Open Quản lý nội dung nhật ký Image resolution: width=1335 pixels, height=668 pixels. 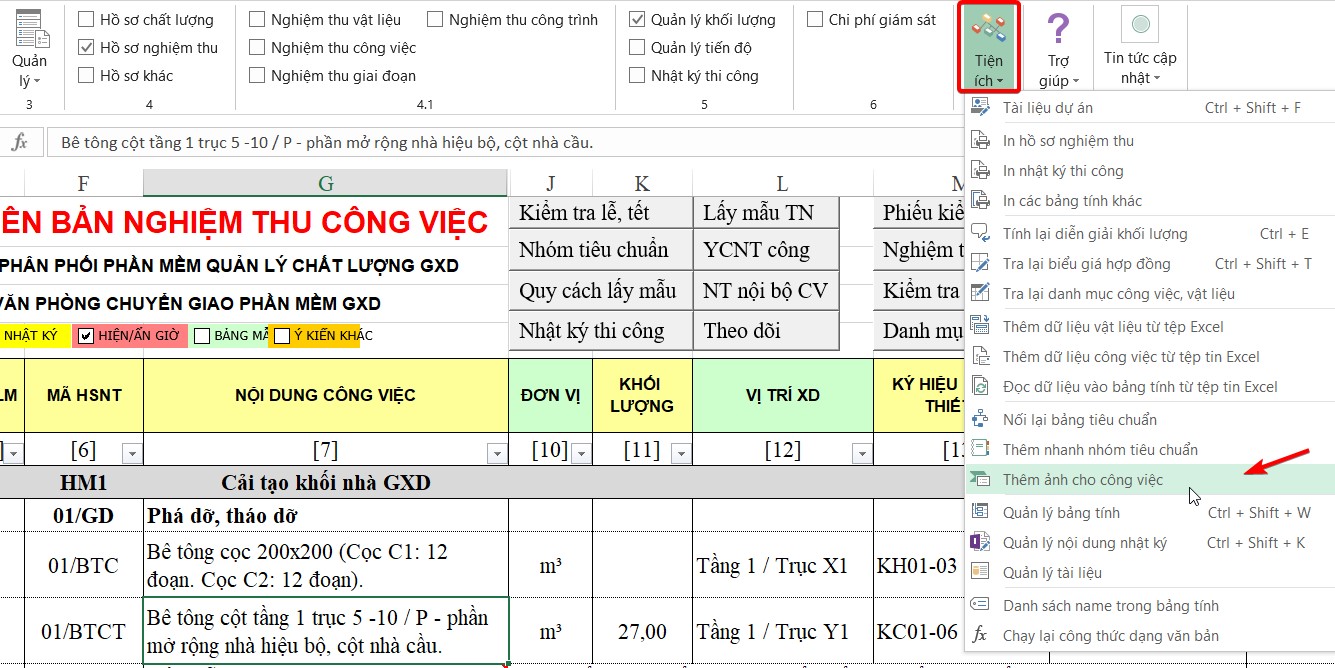(1084, 543)
